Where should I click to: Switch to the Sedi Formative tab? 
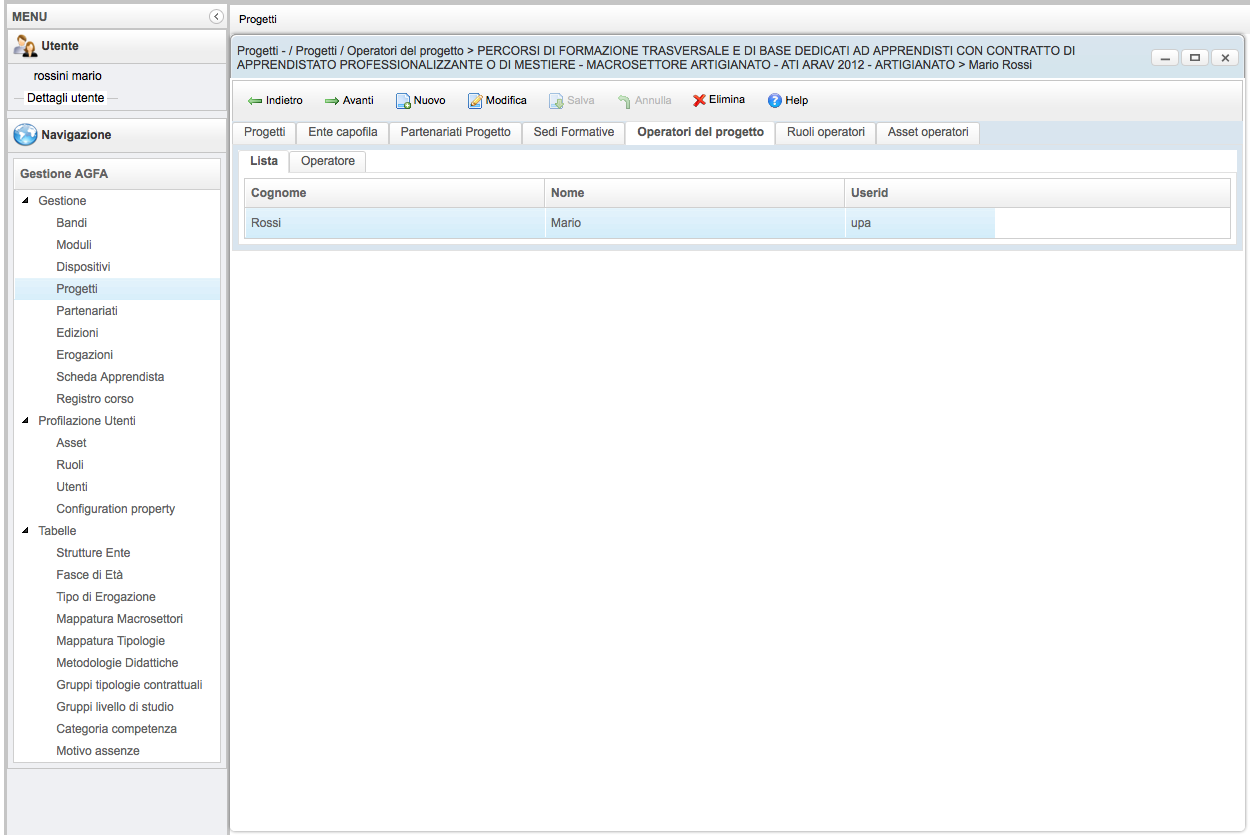pos(573,132)
